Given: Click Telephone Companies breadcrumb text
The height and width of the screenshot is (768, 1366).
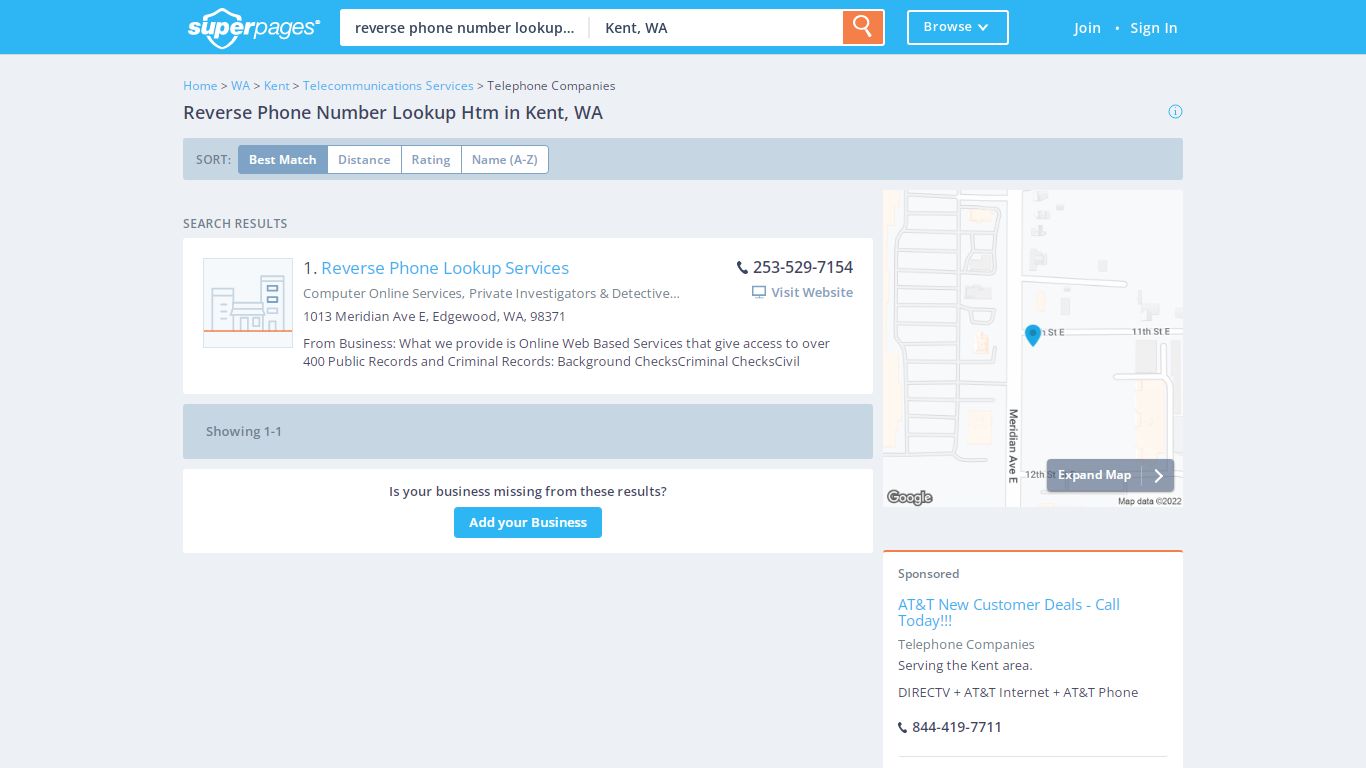Looking at the screenshot, I should [x=551, y=85].
